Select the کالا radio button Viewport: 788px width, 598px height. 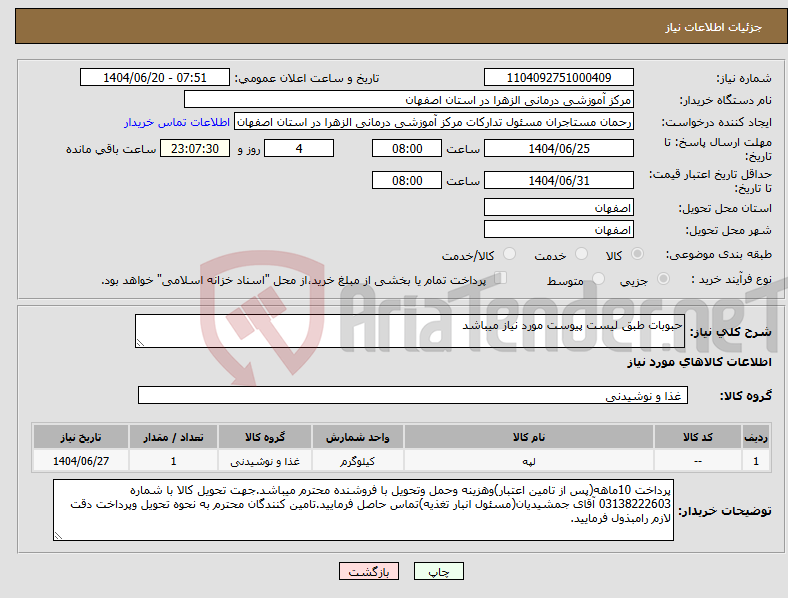(x=637, y=254)
